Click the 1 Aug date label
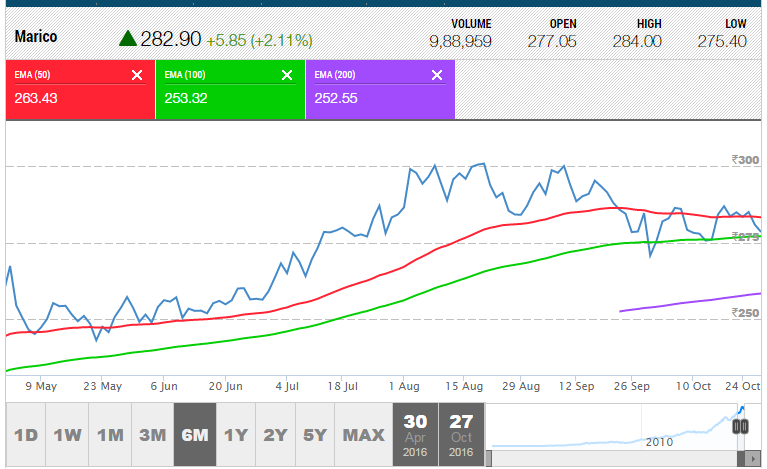Image resolution: width=767 pixels, height=469 pixels. 404,386
